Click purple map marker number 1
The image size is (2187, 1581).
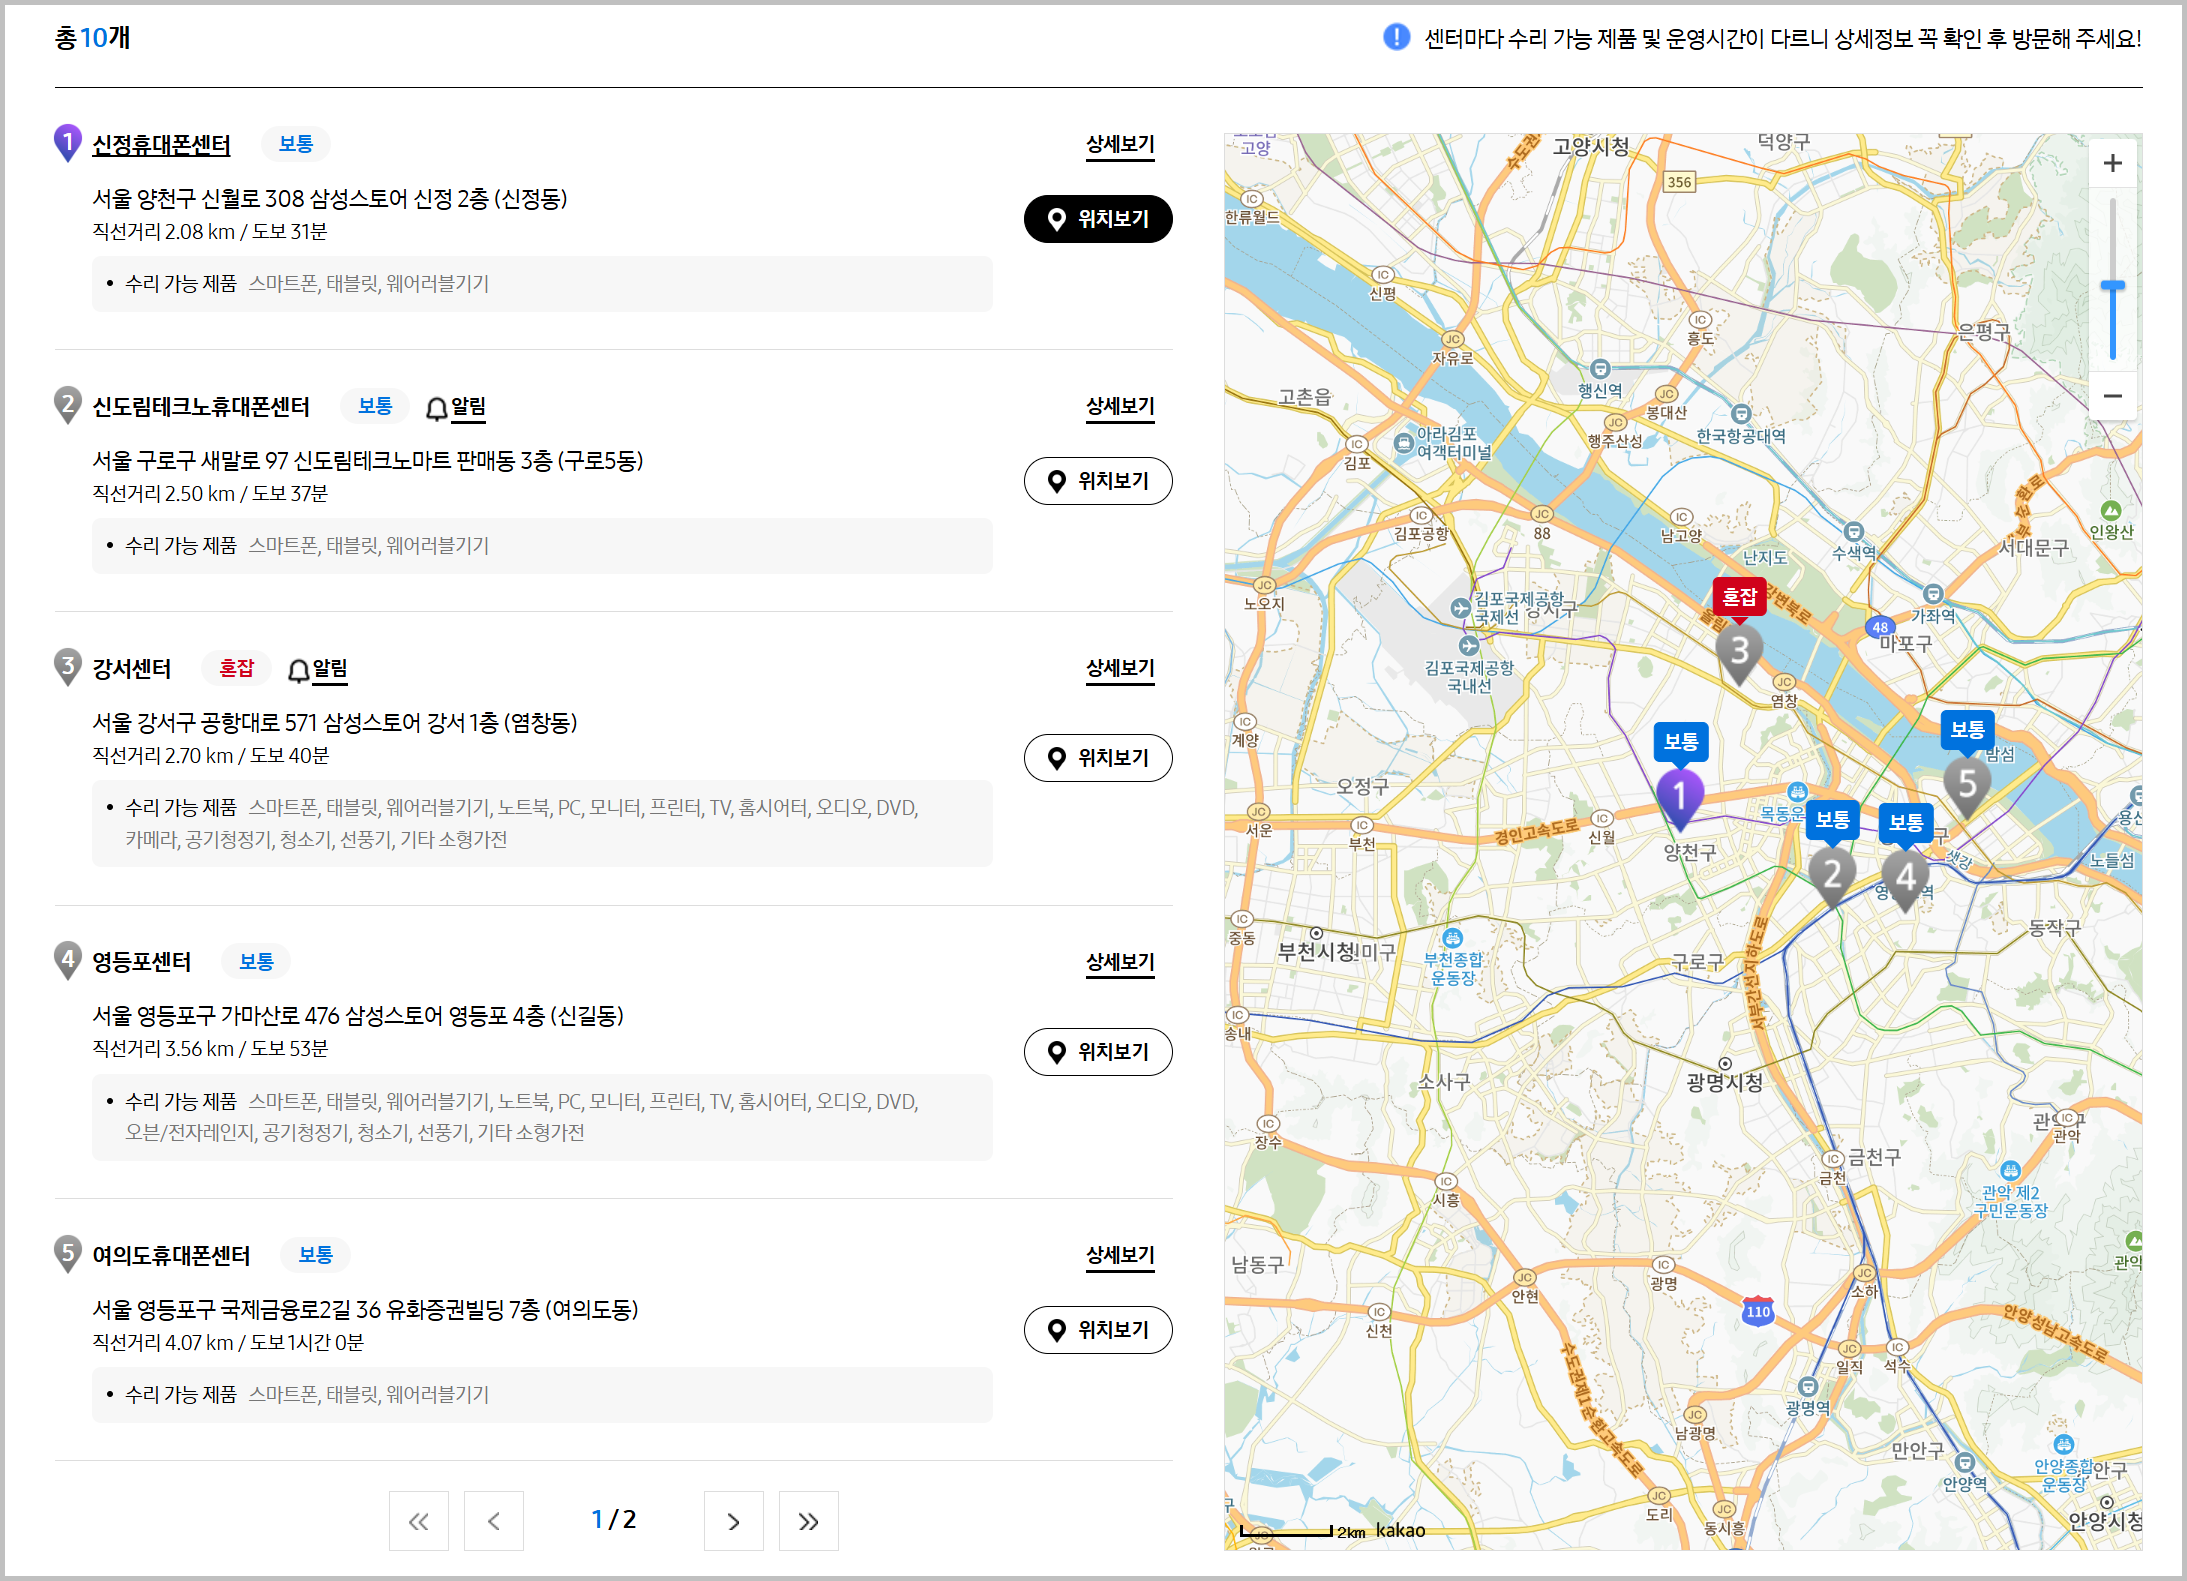click(1680, 796)
